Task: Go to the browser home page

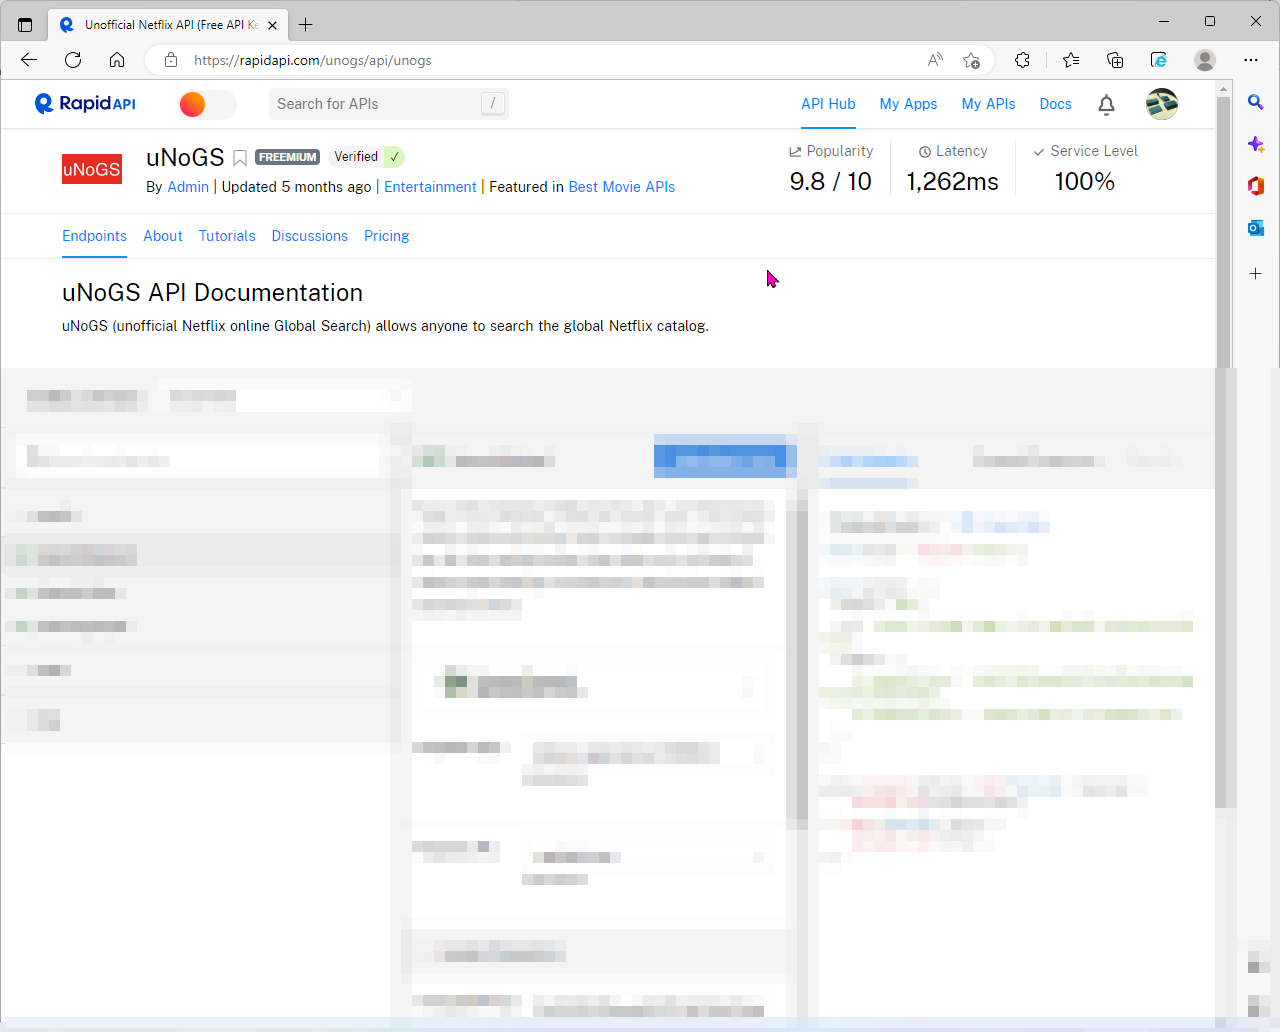Action: [x=117, y=60]
